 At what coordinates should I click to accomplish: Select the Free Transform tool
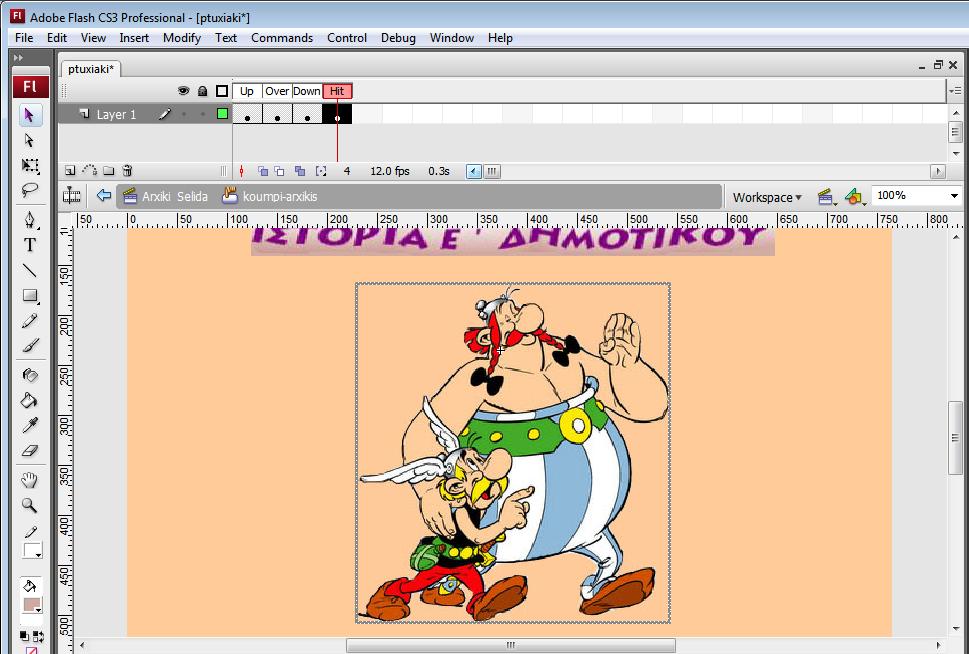29,165
